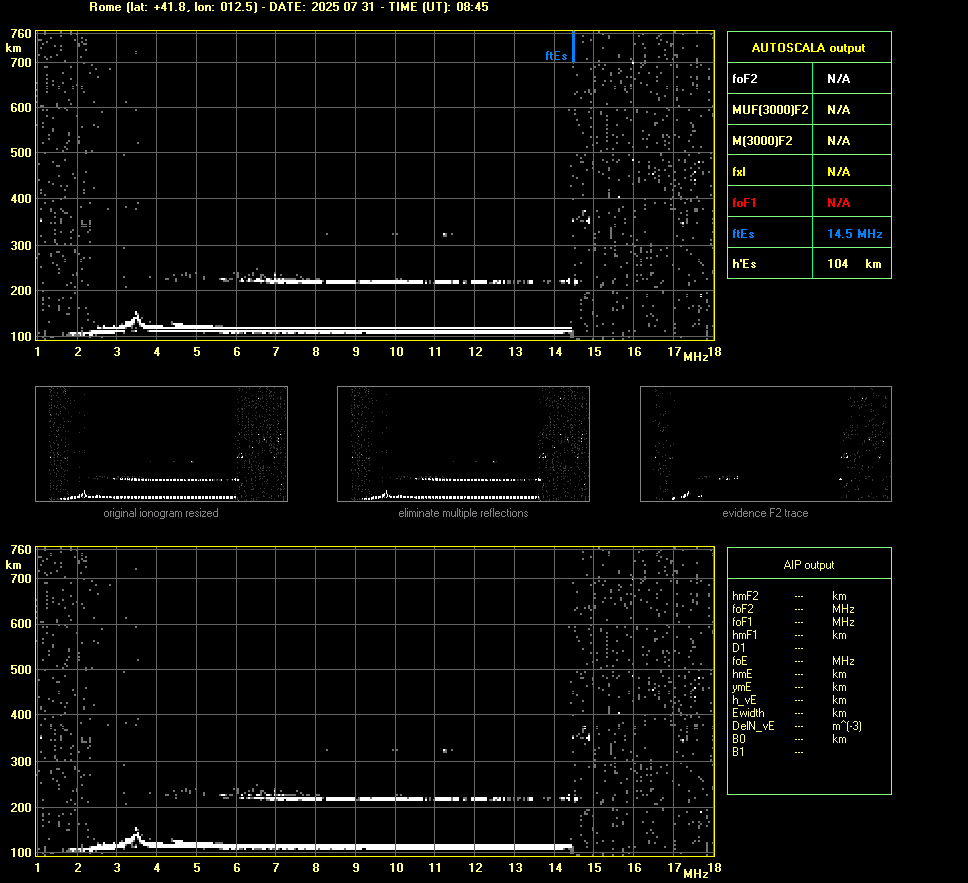Click the 'original ionogram resized' caption
Screen dimensions: 968x883
click(x=161, y=513)
